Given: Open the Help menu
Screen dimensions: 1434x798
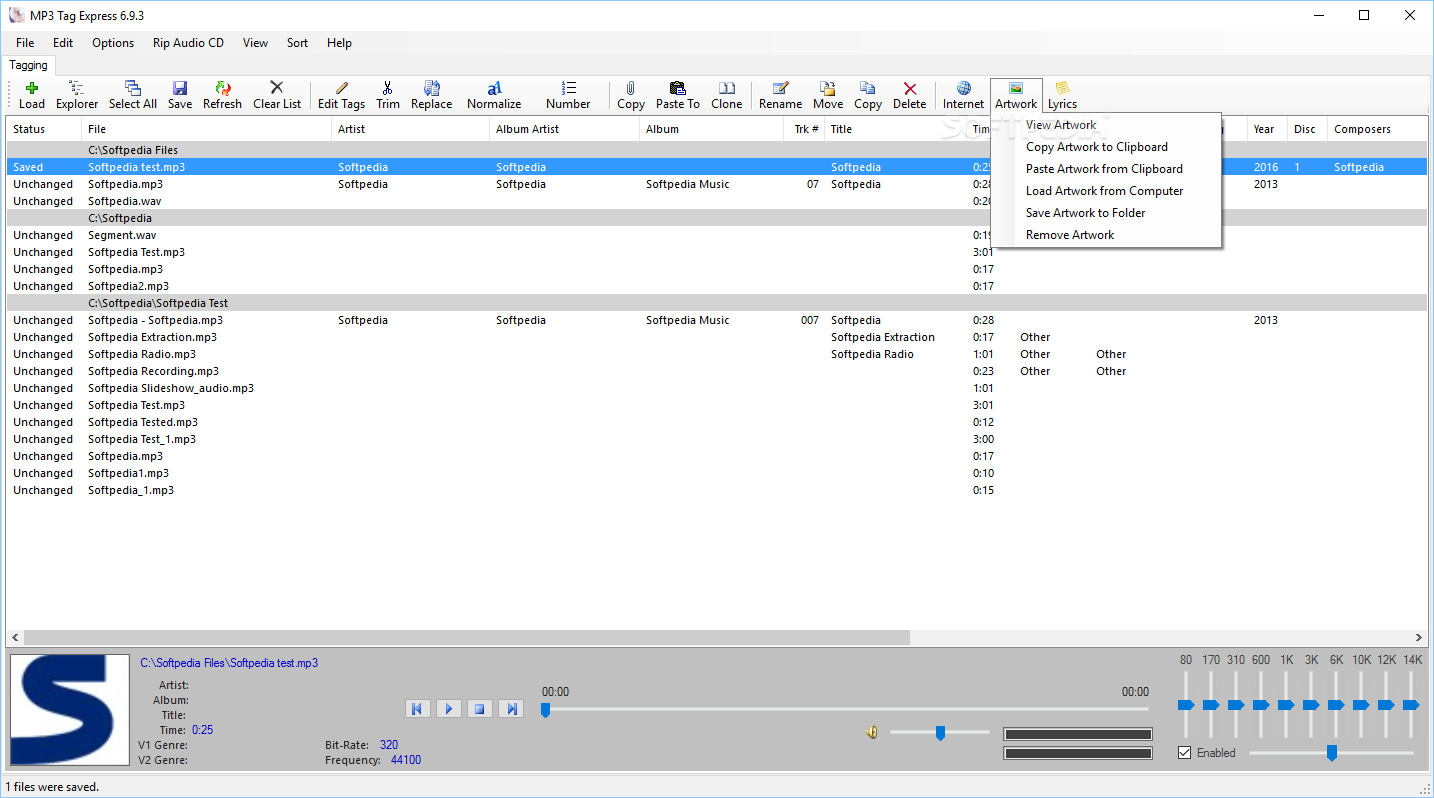Looking at the screenshot, I should pyautogui.click(x=339, y=43).
